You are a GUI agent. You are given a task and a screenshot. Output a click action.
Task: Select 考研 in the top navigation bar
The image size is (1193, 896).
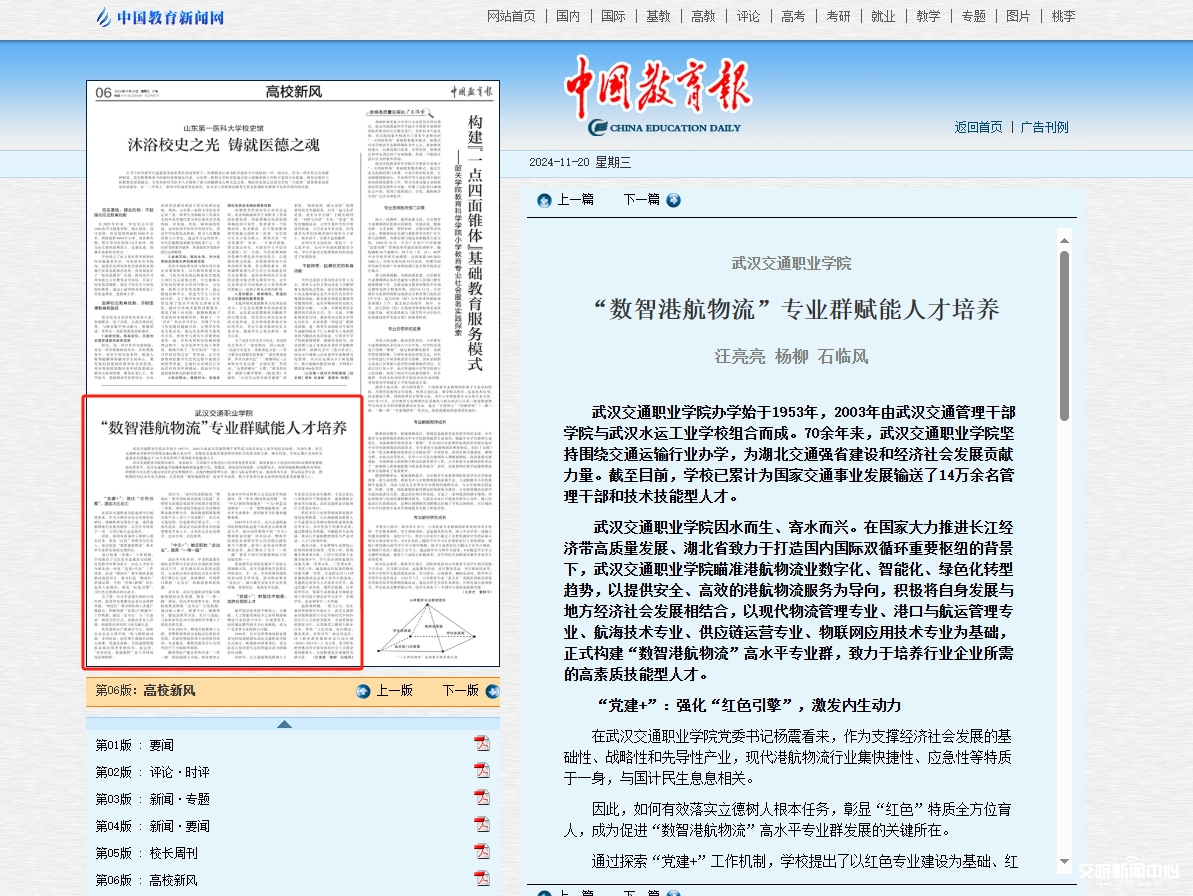838,16
